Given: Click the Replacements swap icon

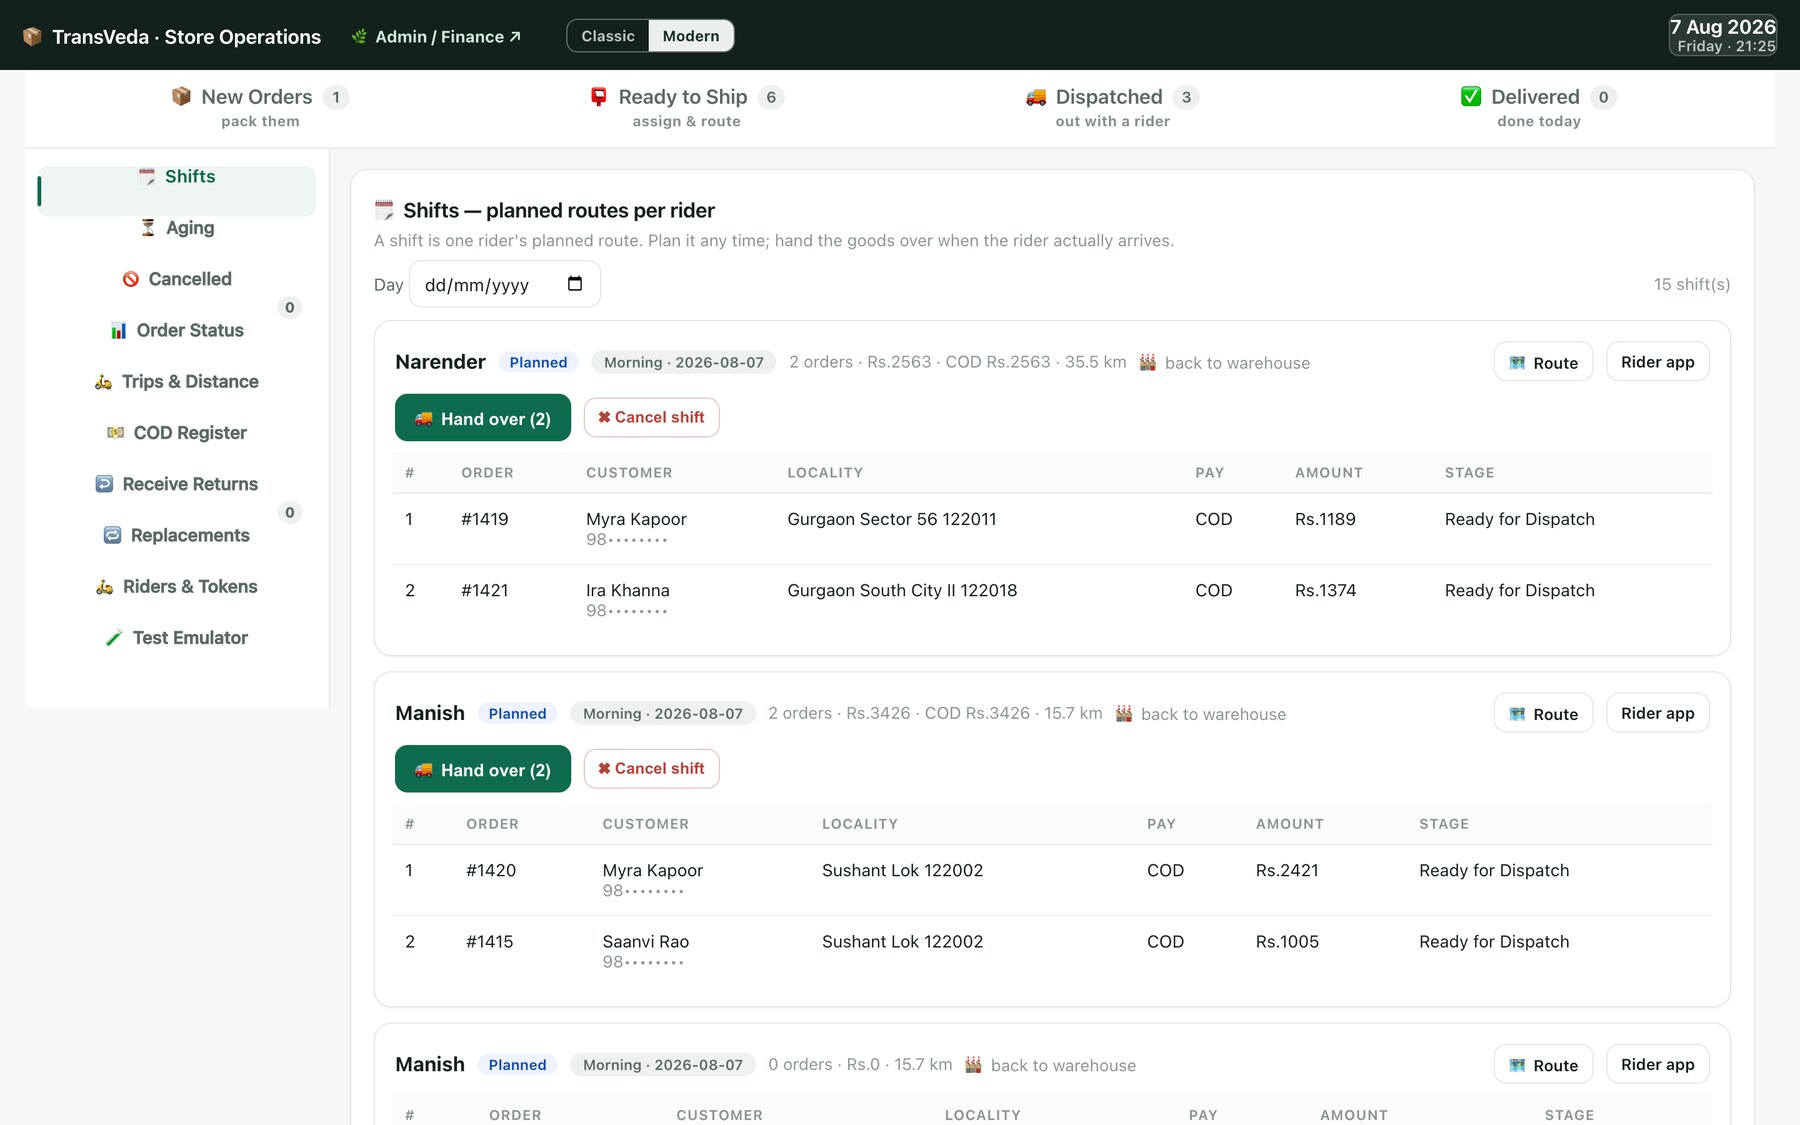Looking at the screenshot, I should click(113, 535).
